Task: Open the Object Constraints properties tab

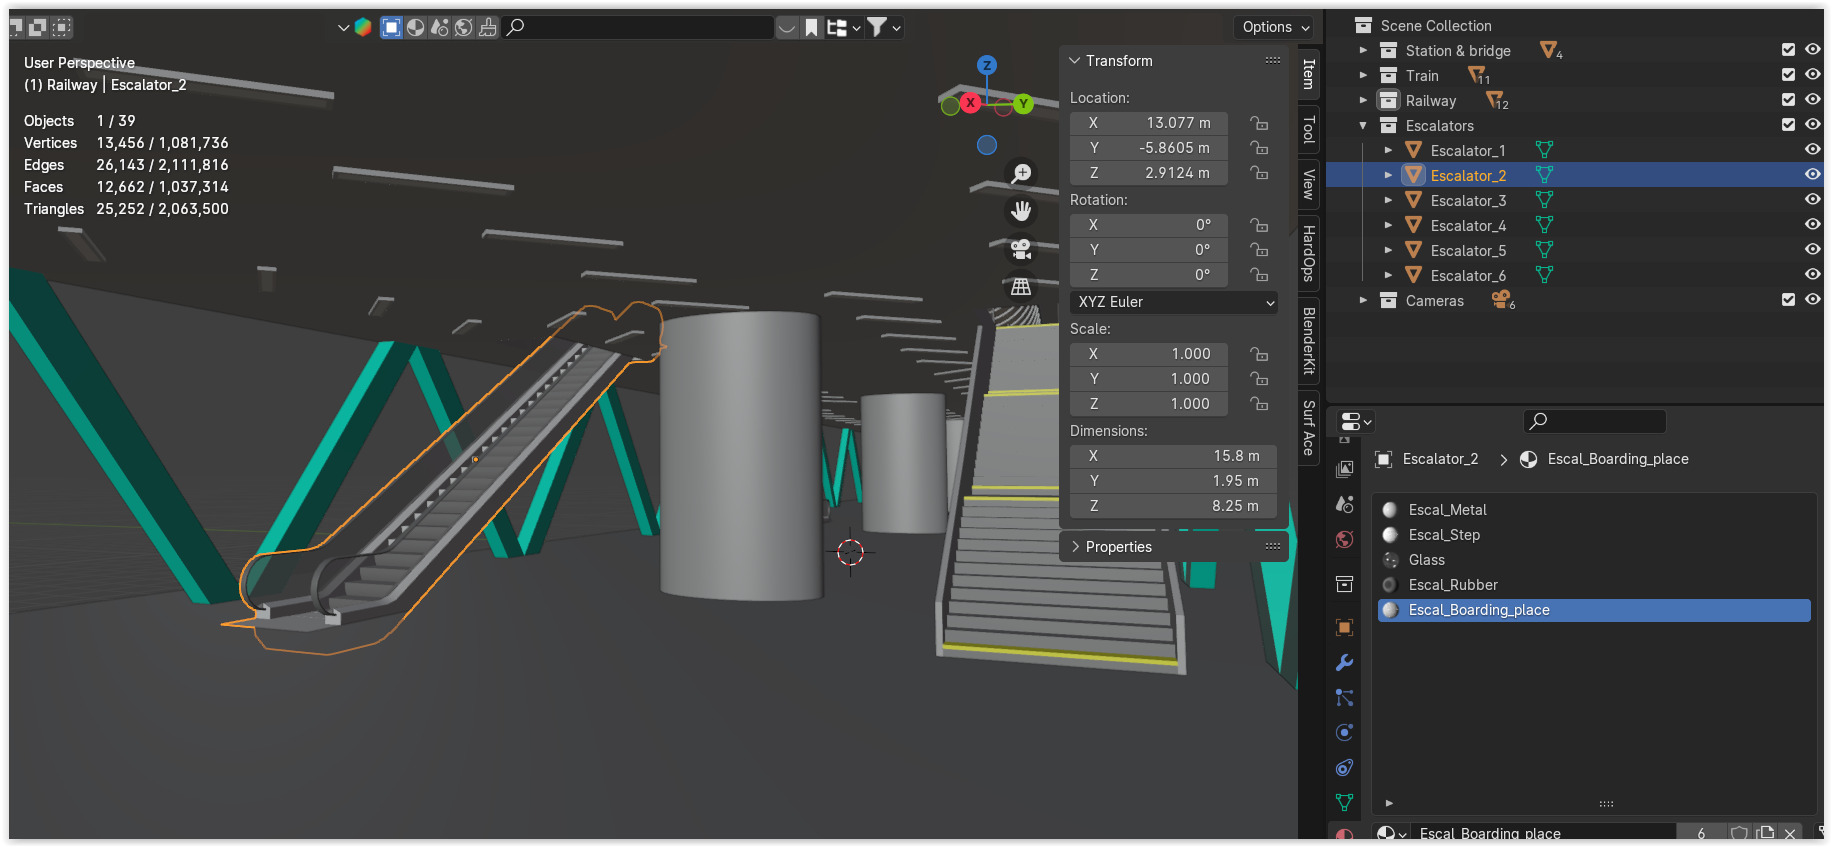Action: (1344, 768)
